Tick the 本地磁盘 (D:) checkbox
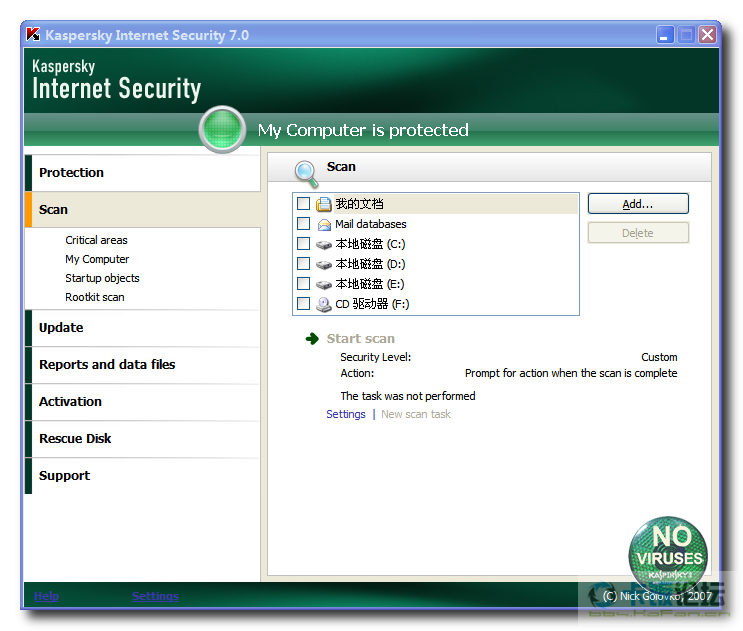Screen dimensions: 743x631 (x=303, y=263)
